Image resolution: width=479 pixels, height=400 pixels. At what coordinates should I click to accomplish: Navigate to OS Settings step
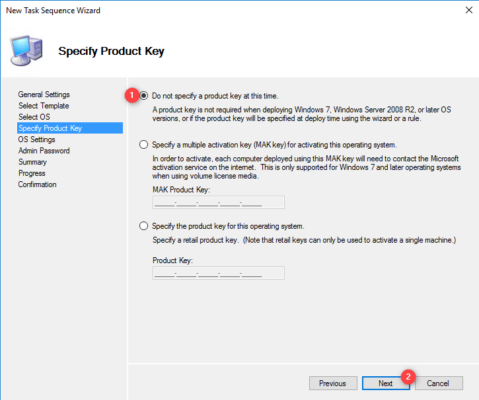[37, 139]
